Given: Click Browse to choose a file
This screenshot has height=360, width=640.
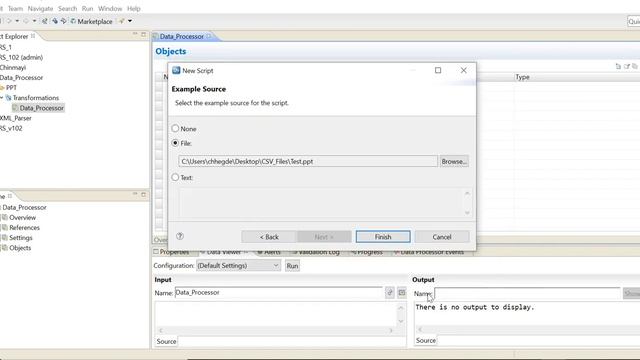Looking at the screenshot, I should point(454,161).
